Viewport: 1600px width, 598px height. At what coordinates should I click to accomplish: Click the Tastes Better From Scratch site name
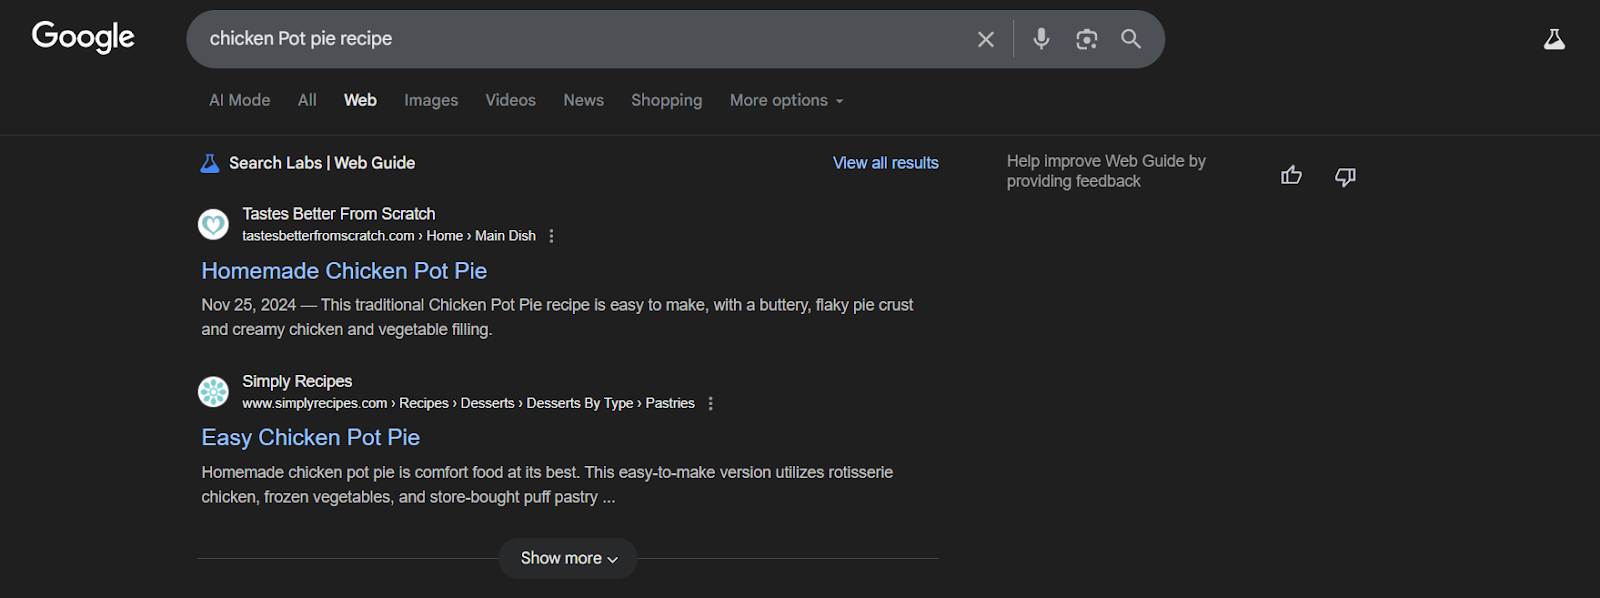(339, 214)
